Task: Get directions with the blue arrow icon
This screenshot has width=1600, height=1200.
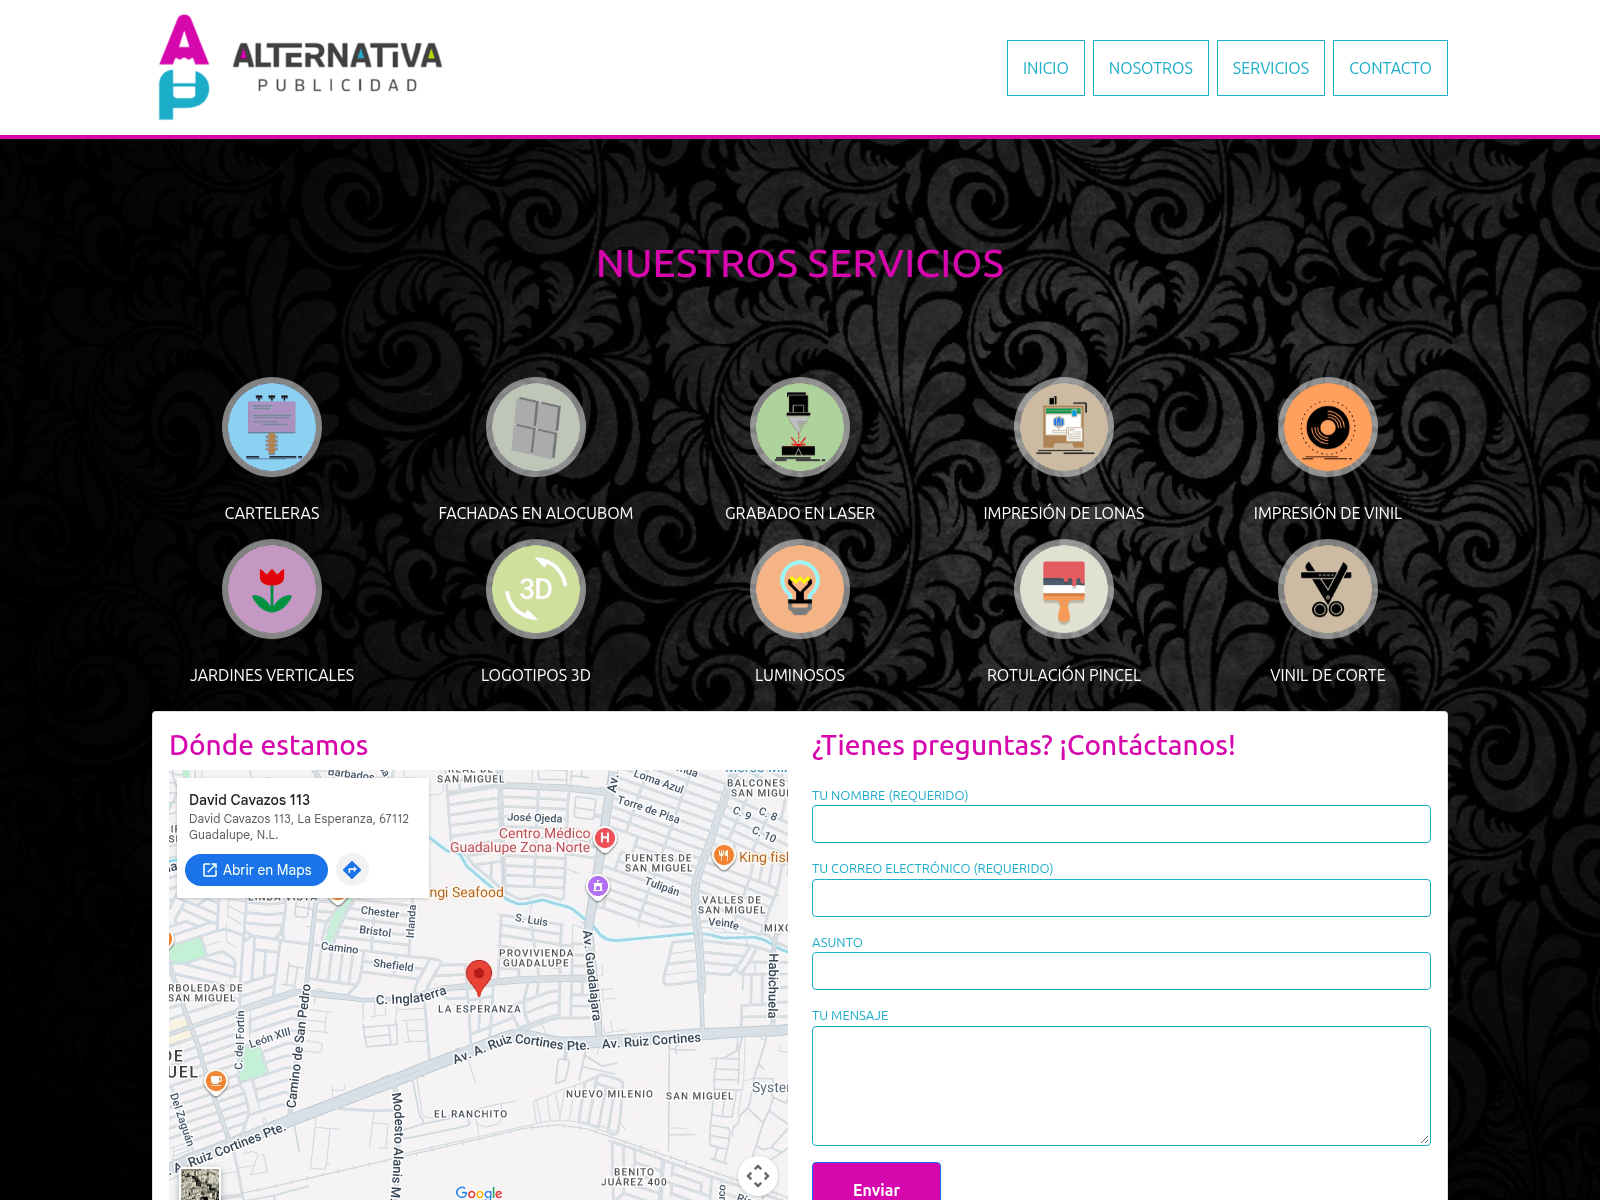Action: [x=352, y=870]
